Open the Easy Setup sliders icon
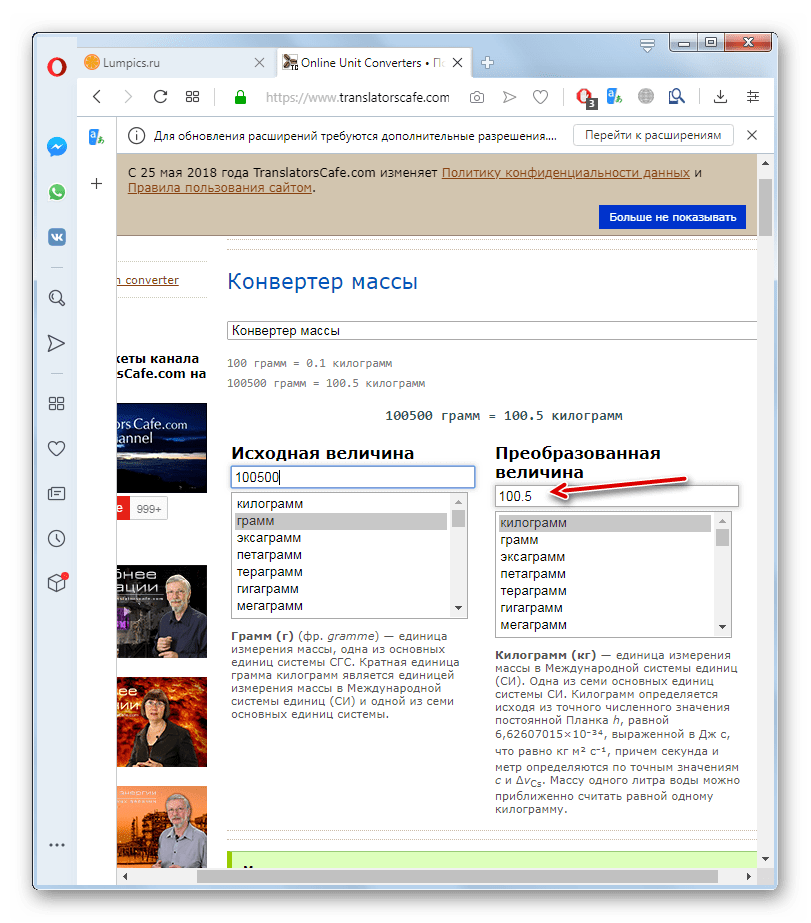The height and width of the screenshot is (923, 811). (x=753, y=97)
